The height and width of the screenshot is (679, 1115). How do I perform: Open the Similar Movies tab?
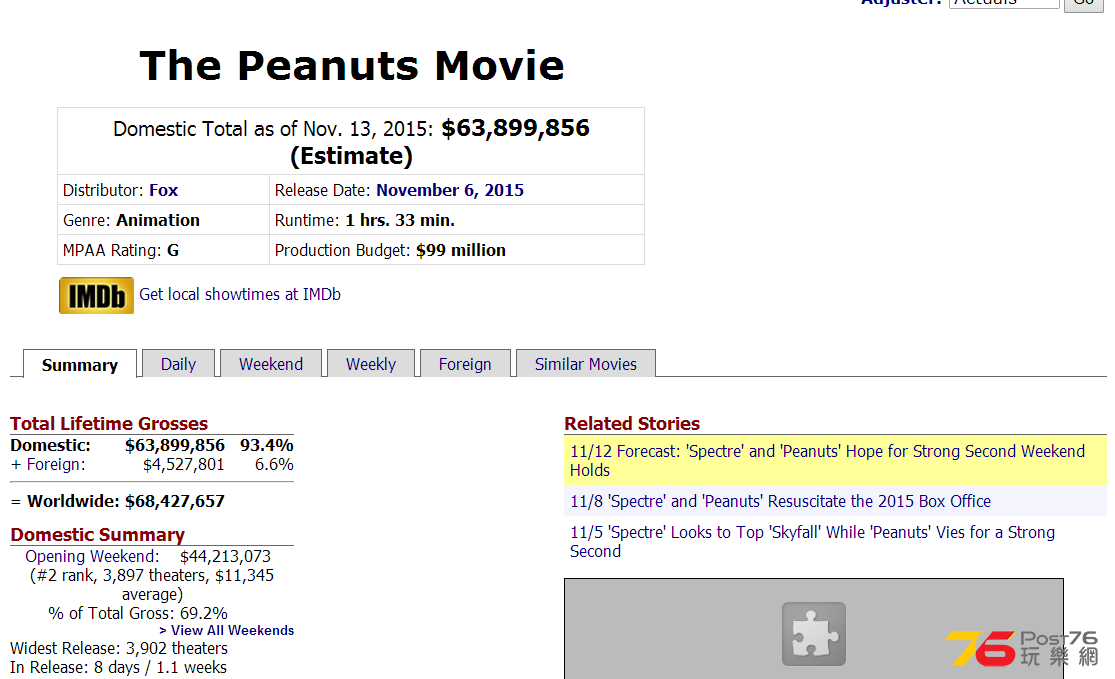pos(585,364)
